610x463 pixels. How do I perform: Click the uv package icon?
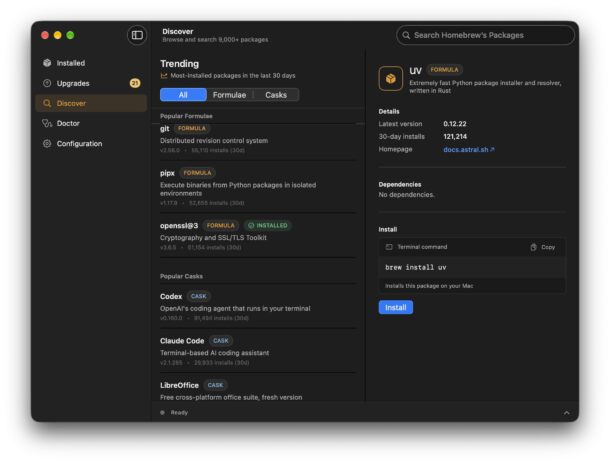point(391,79)
